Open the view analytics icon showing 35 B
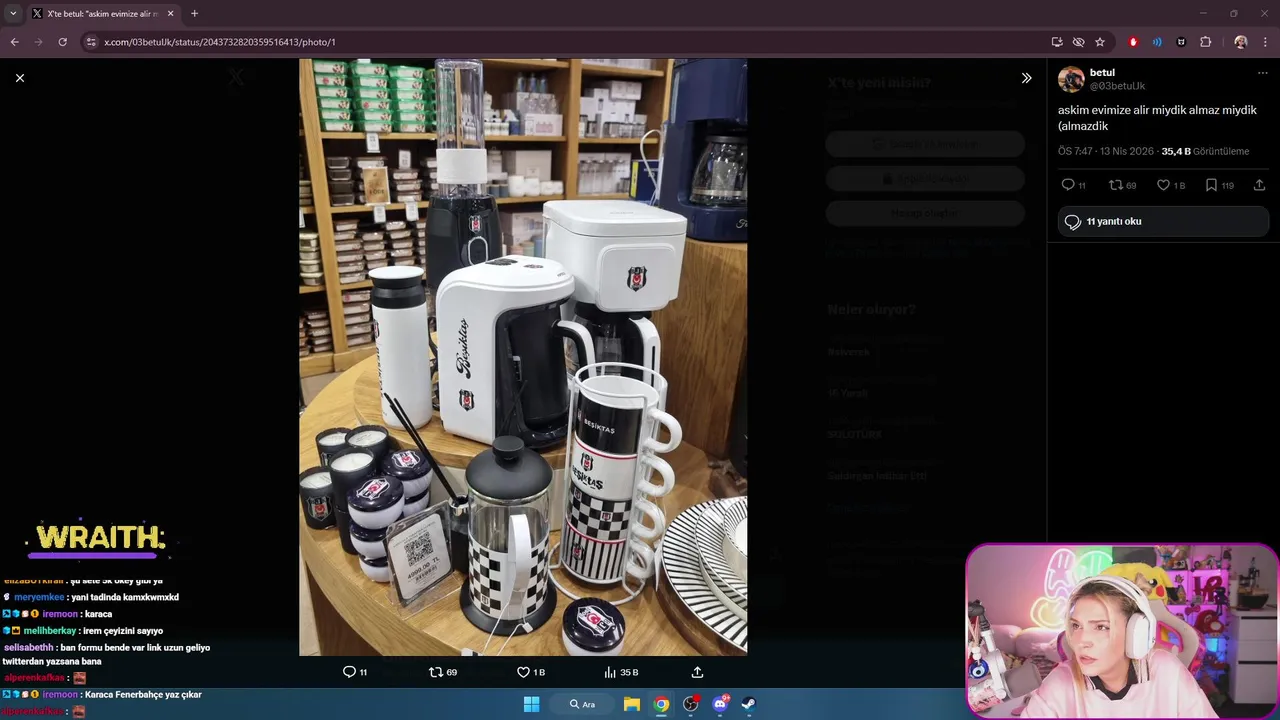 pyautogui.click(x=610, y=672)
